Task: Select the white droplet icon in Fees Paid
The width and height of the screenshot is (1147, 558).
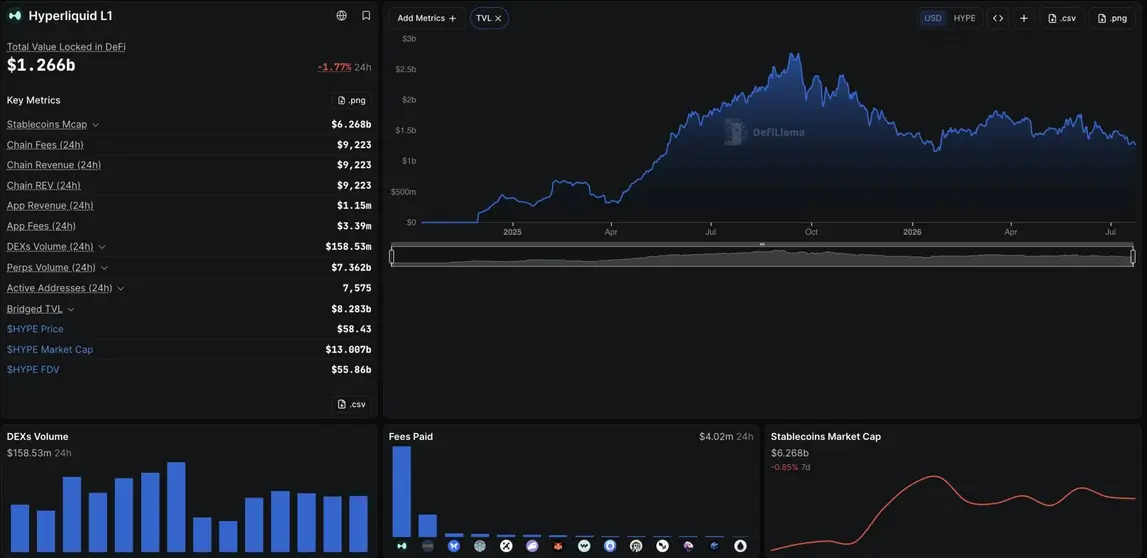Action: click(x=740, y=546)
